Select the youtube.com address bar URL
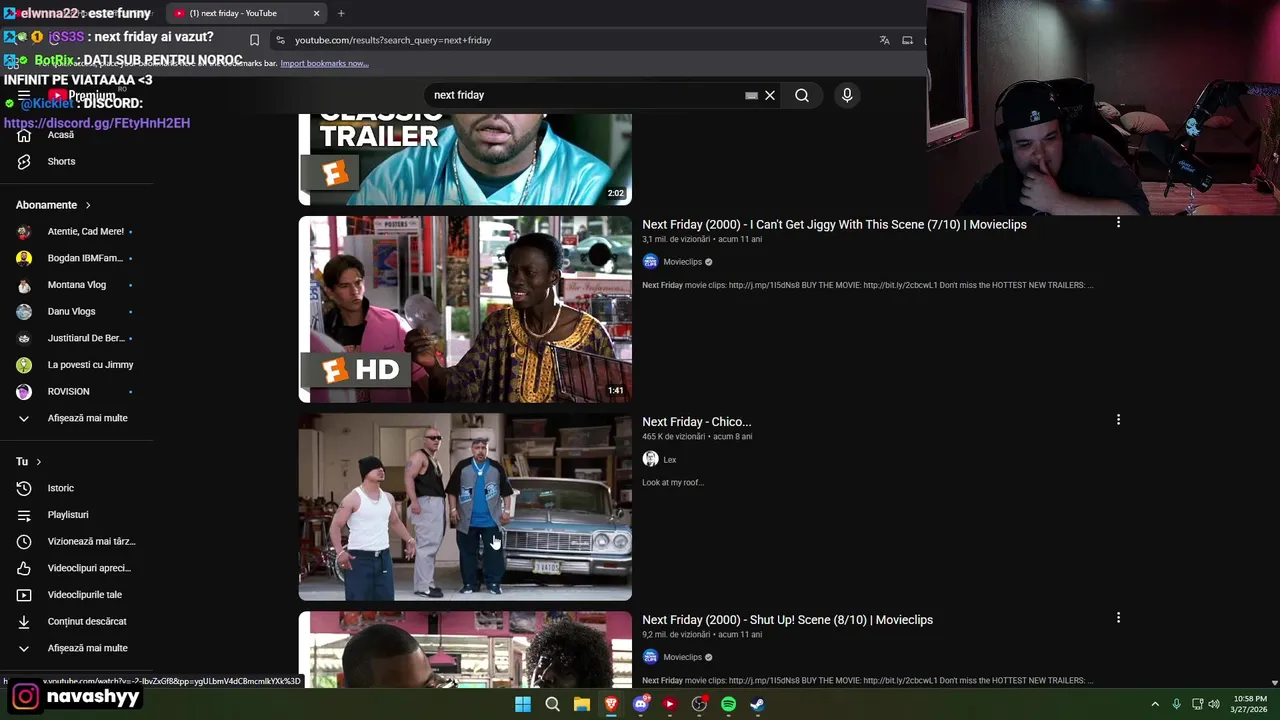Screen dimensions: 1280x720 [x=393, y=40]
